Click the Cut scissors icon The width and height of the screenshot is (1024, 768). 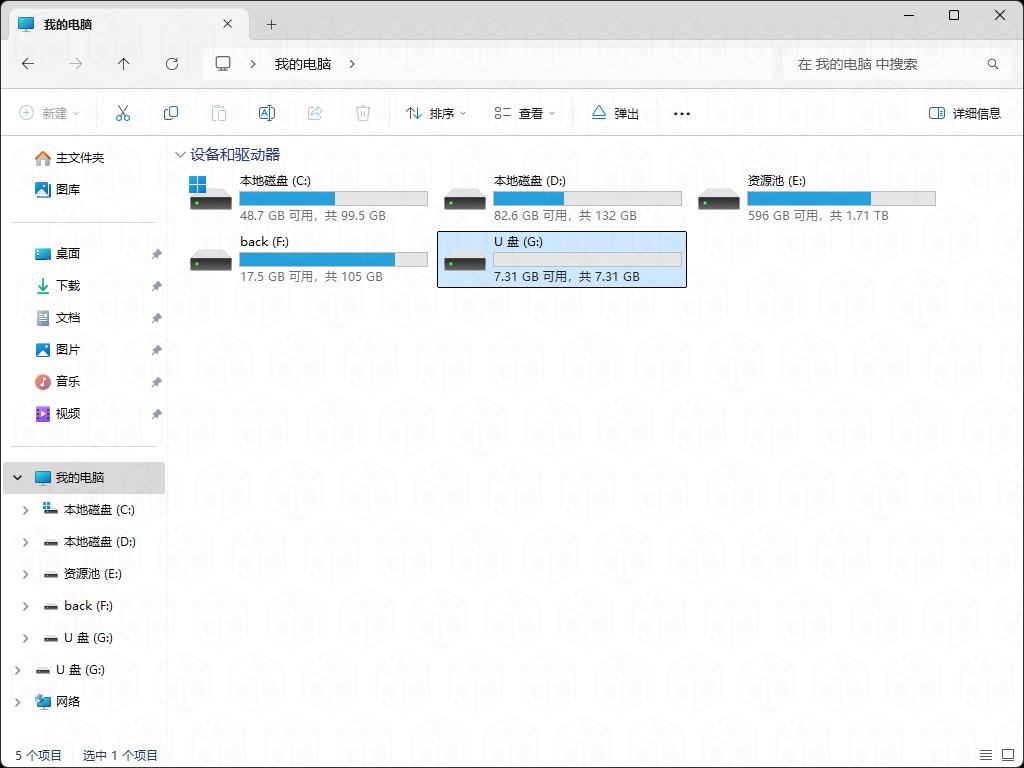click(x=123, y=114)
